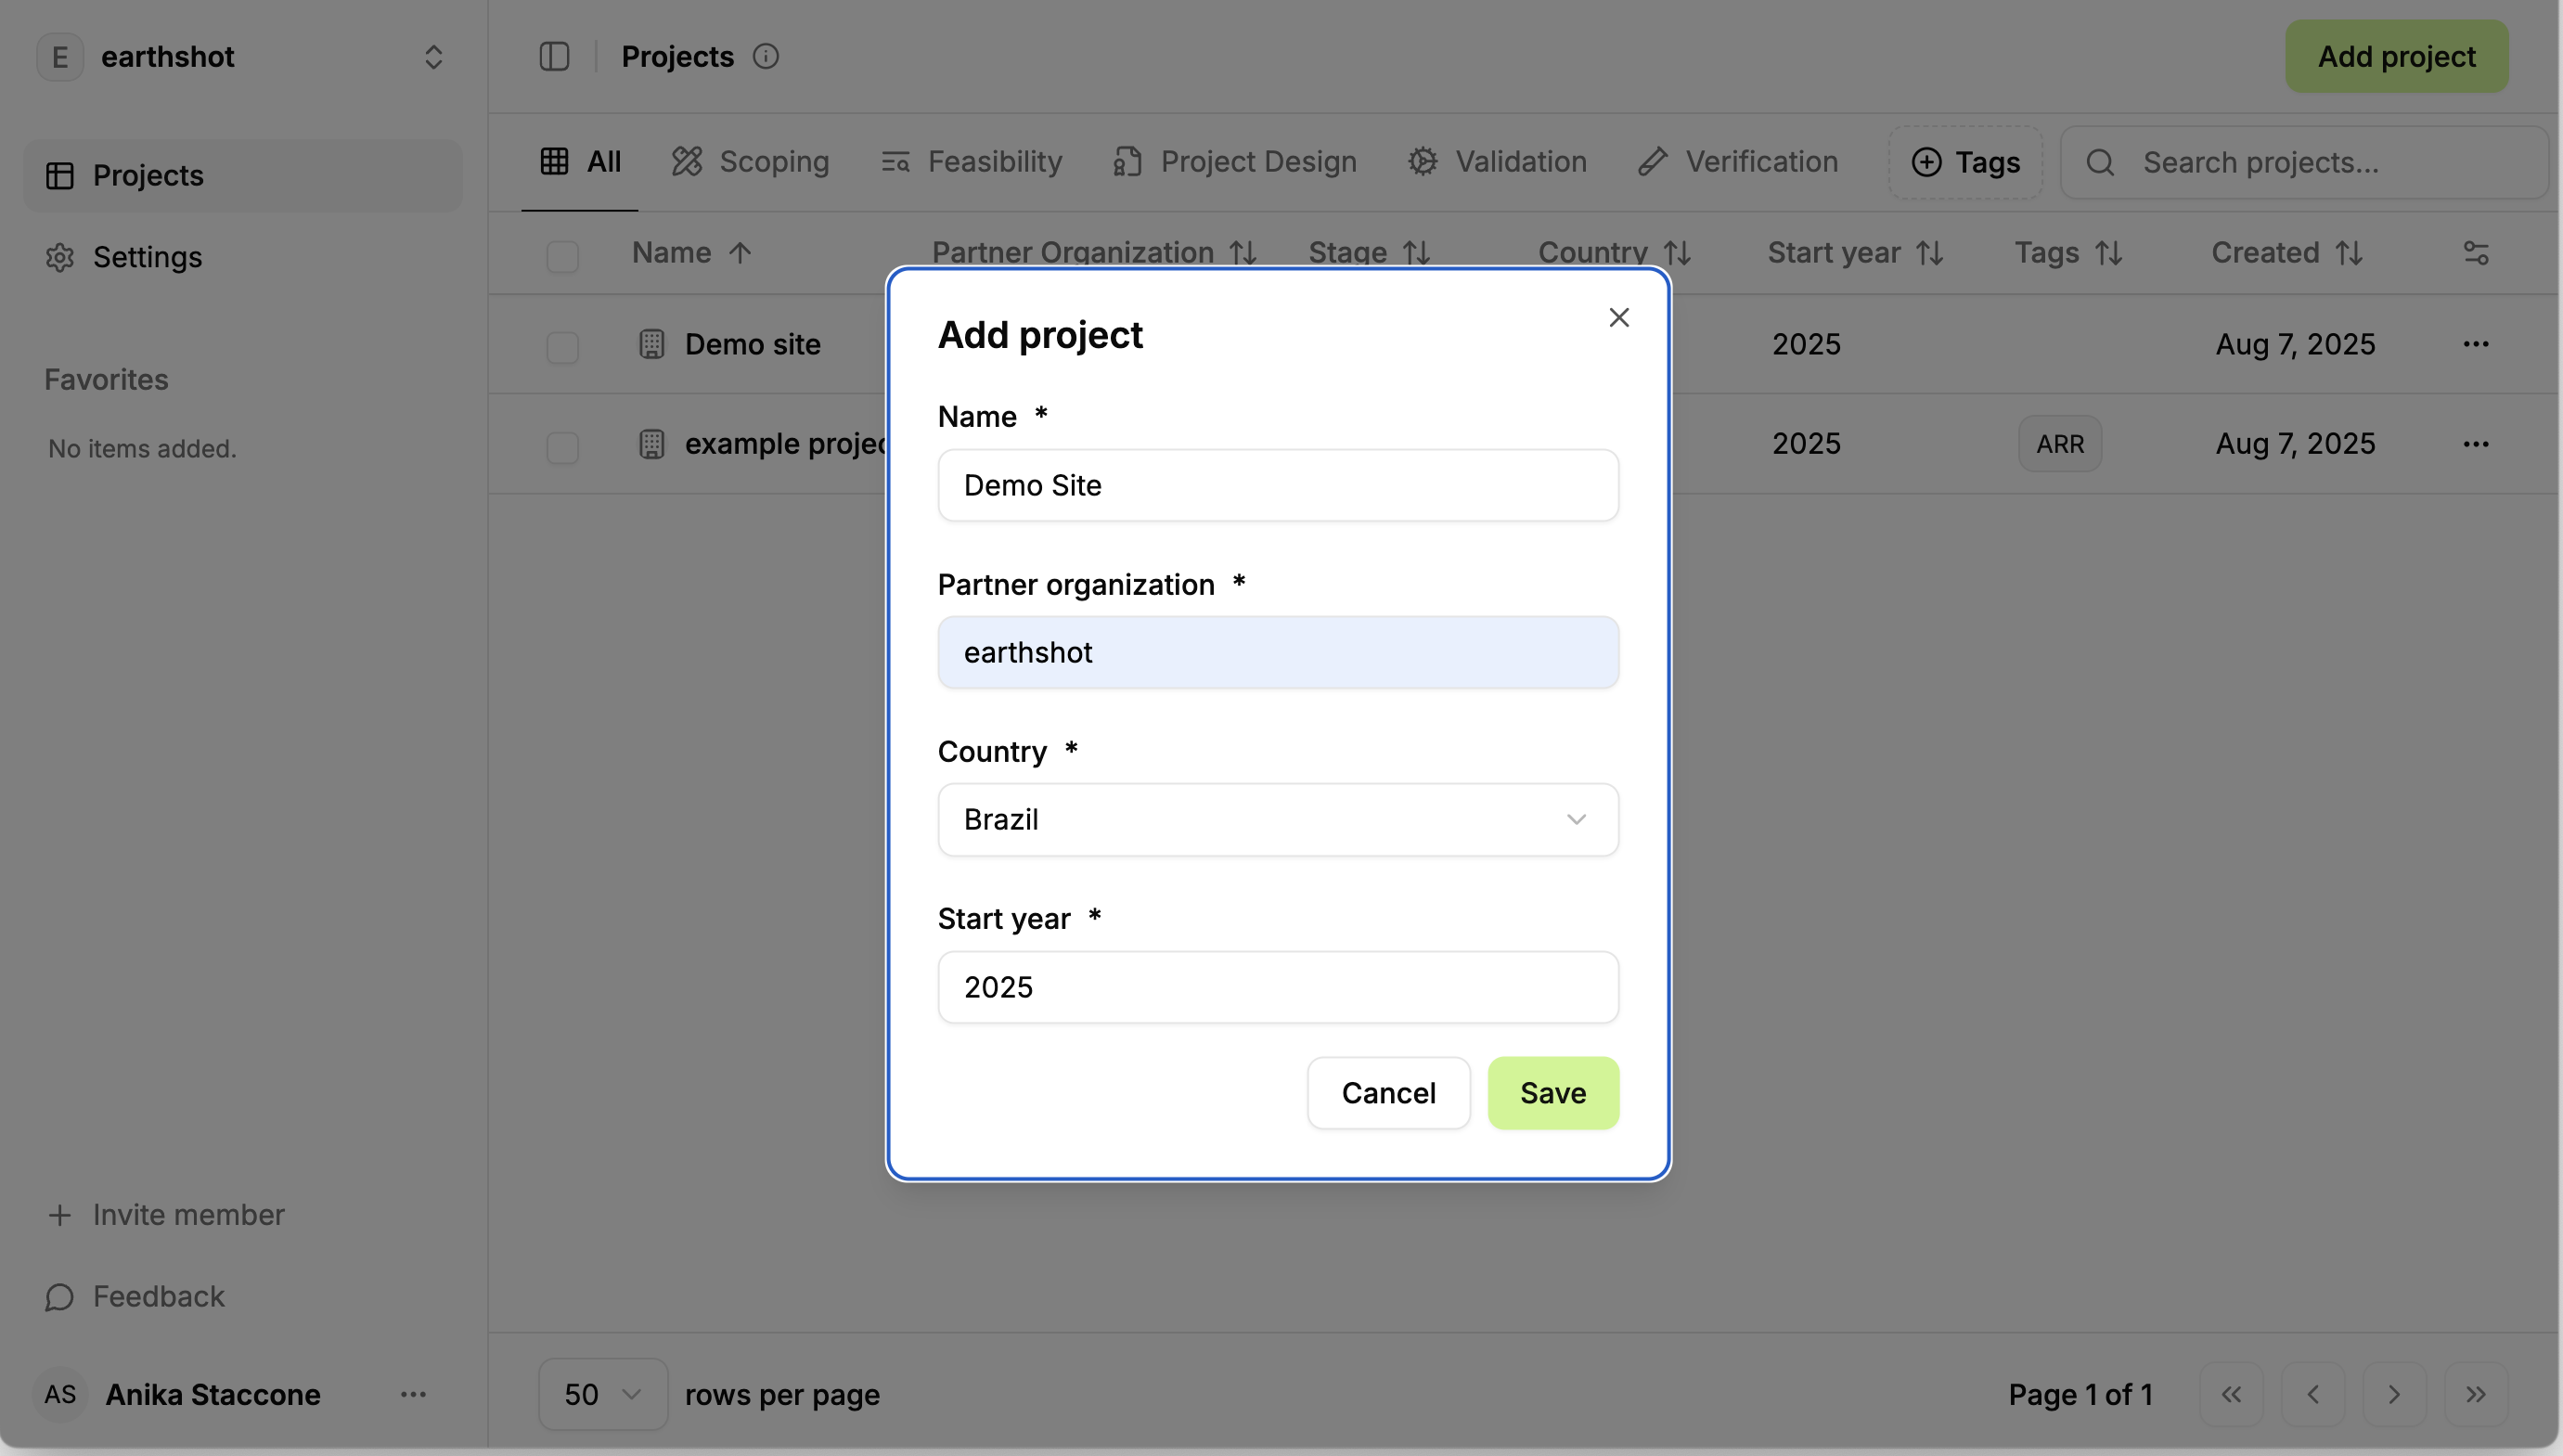Click Save in the Add project dialog

(1552, 1093)
